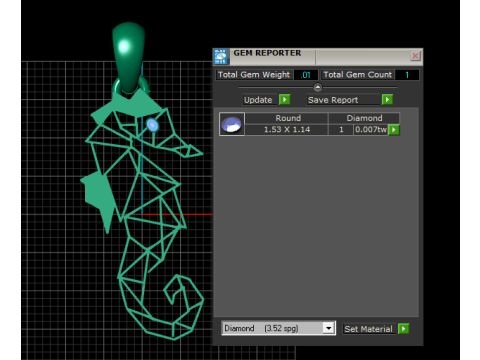Click the gem quantity cell showing 1
This screenshot has width=480, height=360.
tap(341, 129)
